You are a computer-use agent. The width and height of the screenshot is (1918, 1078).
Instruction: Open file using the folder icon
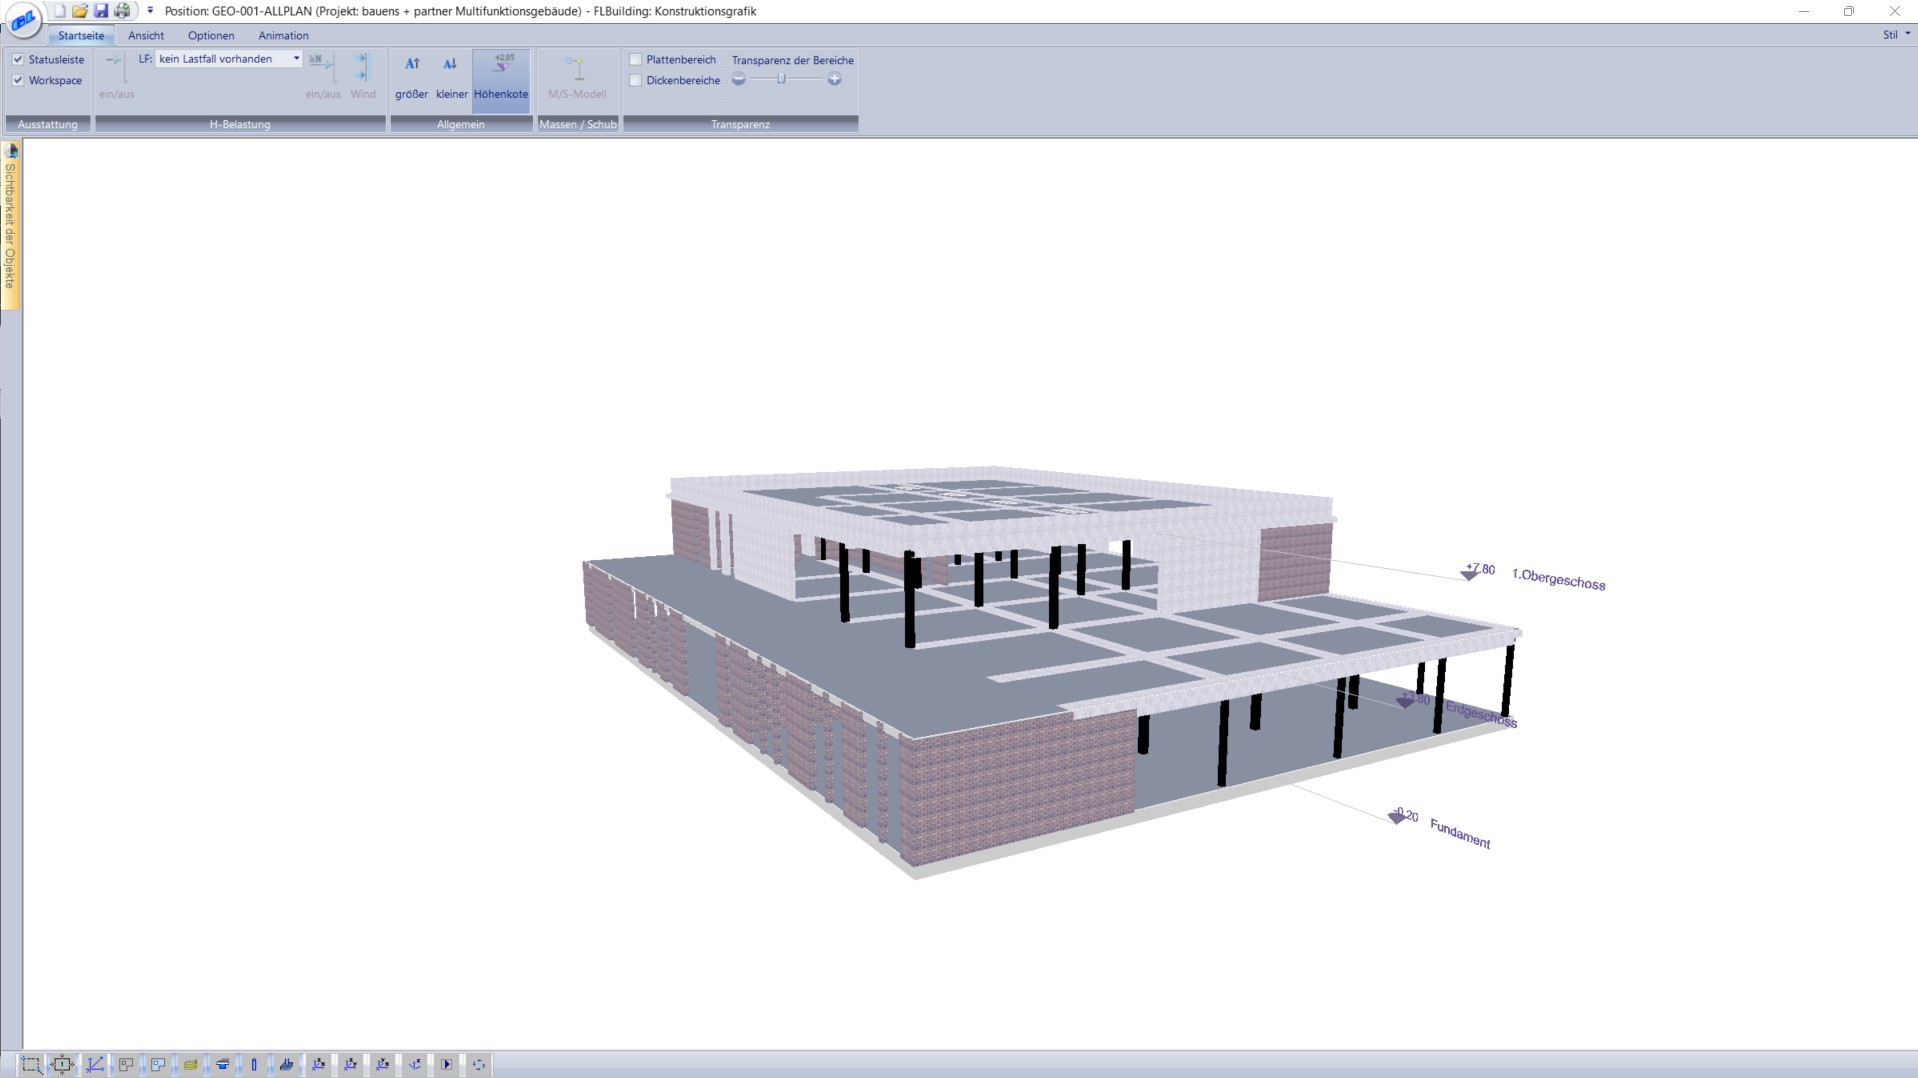tap(80, 11)
